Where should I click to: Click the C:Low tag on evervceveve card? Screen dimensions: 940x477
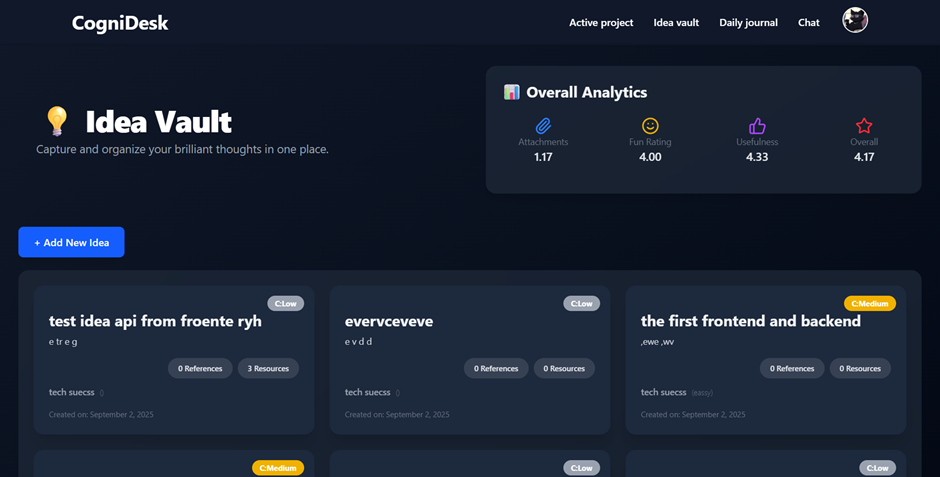click(582, 303)
